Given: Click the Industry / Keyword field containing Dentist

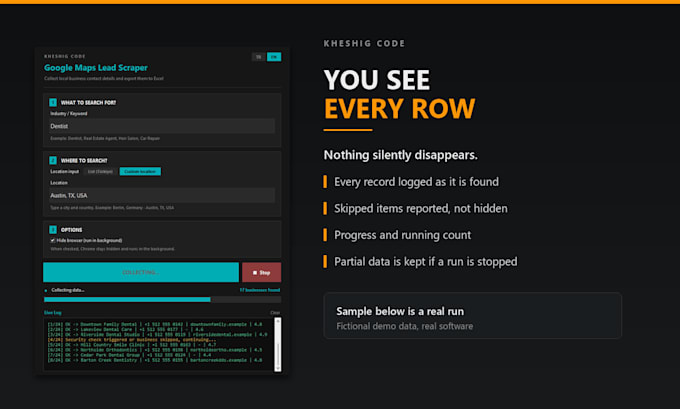Looking at the screenshot, I should tap(162, 126).
